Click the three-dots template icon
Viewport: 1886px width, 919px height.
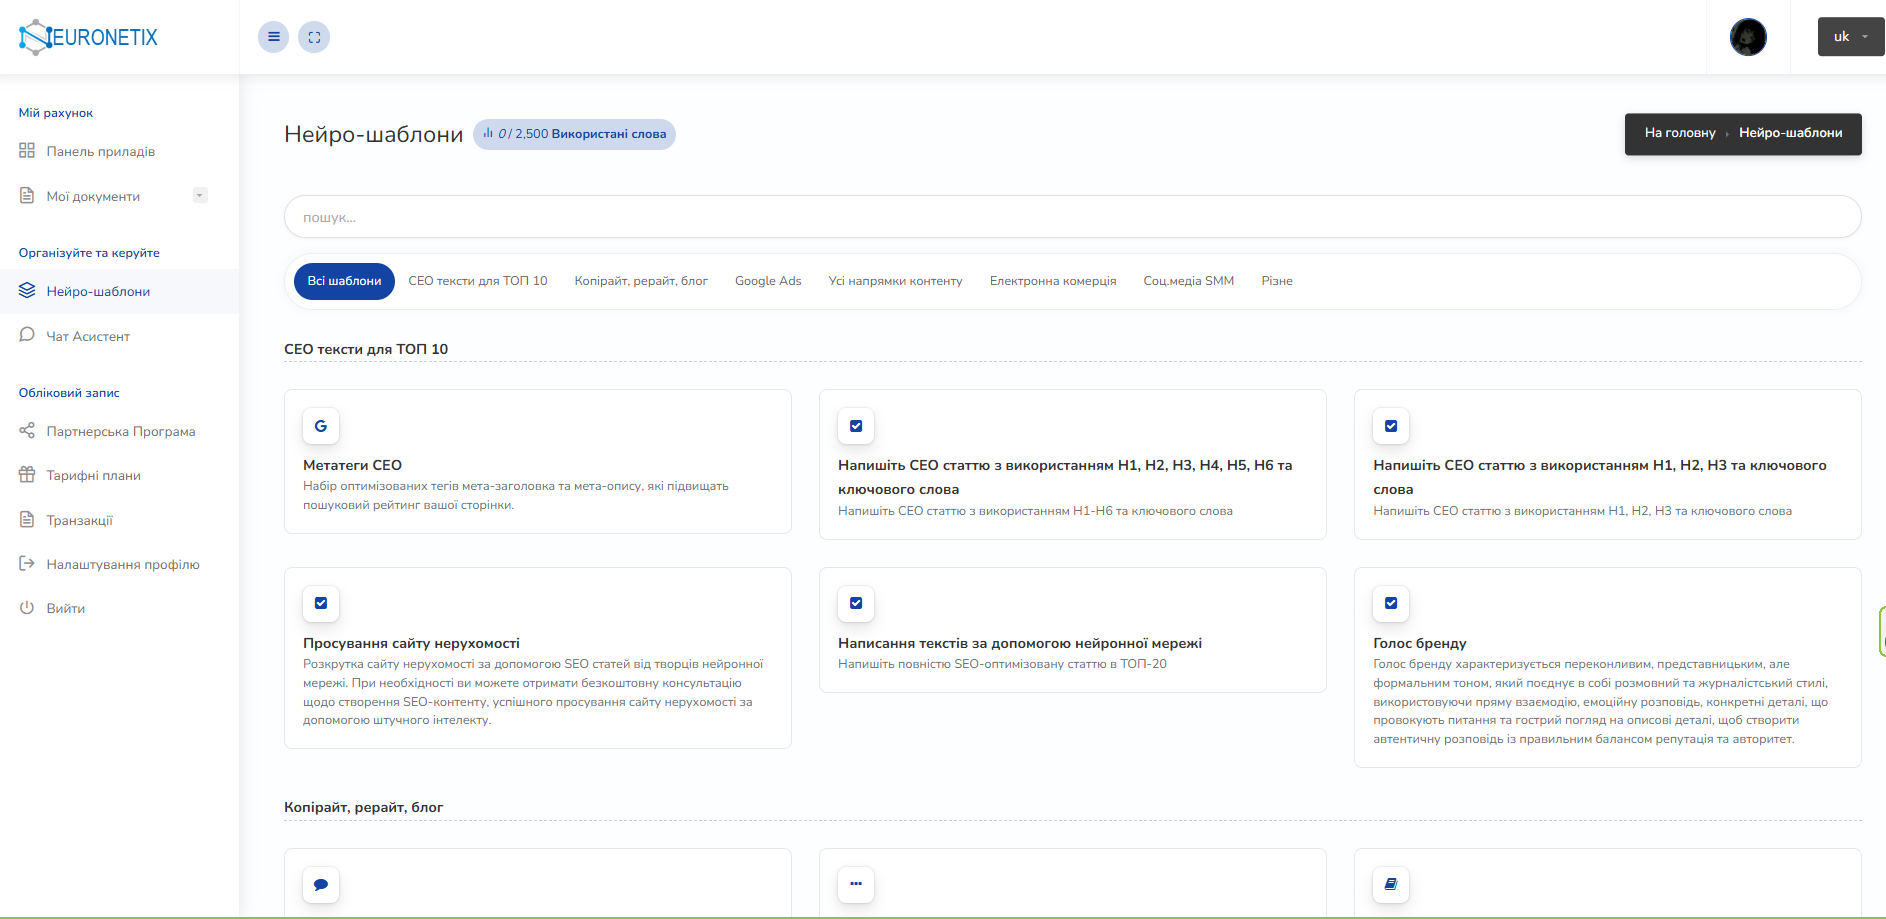click(x=856, y=885)
